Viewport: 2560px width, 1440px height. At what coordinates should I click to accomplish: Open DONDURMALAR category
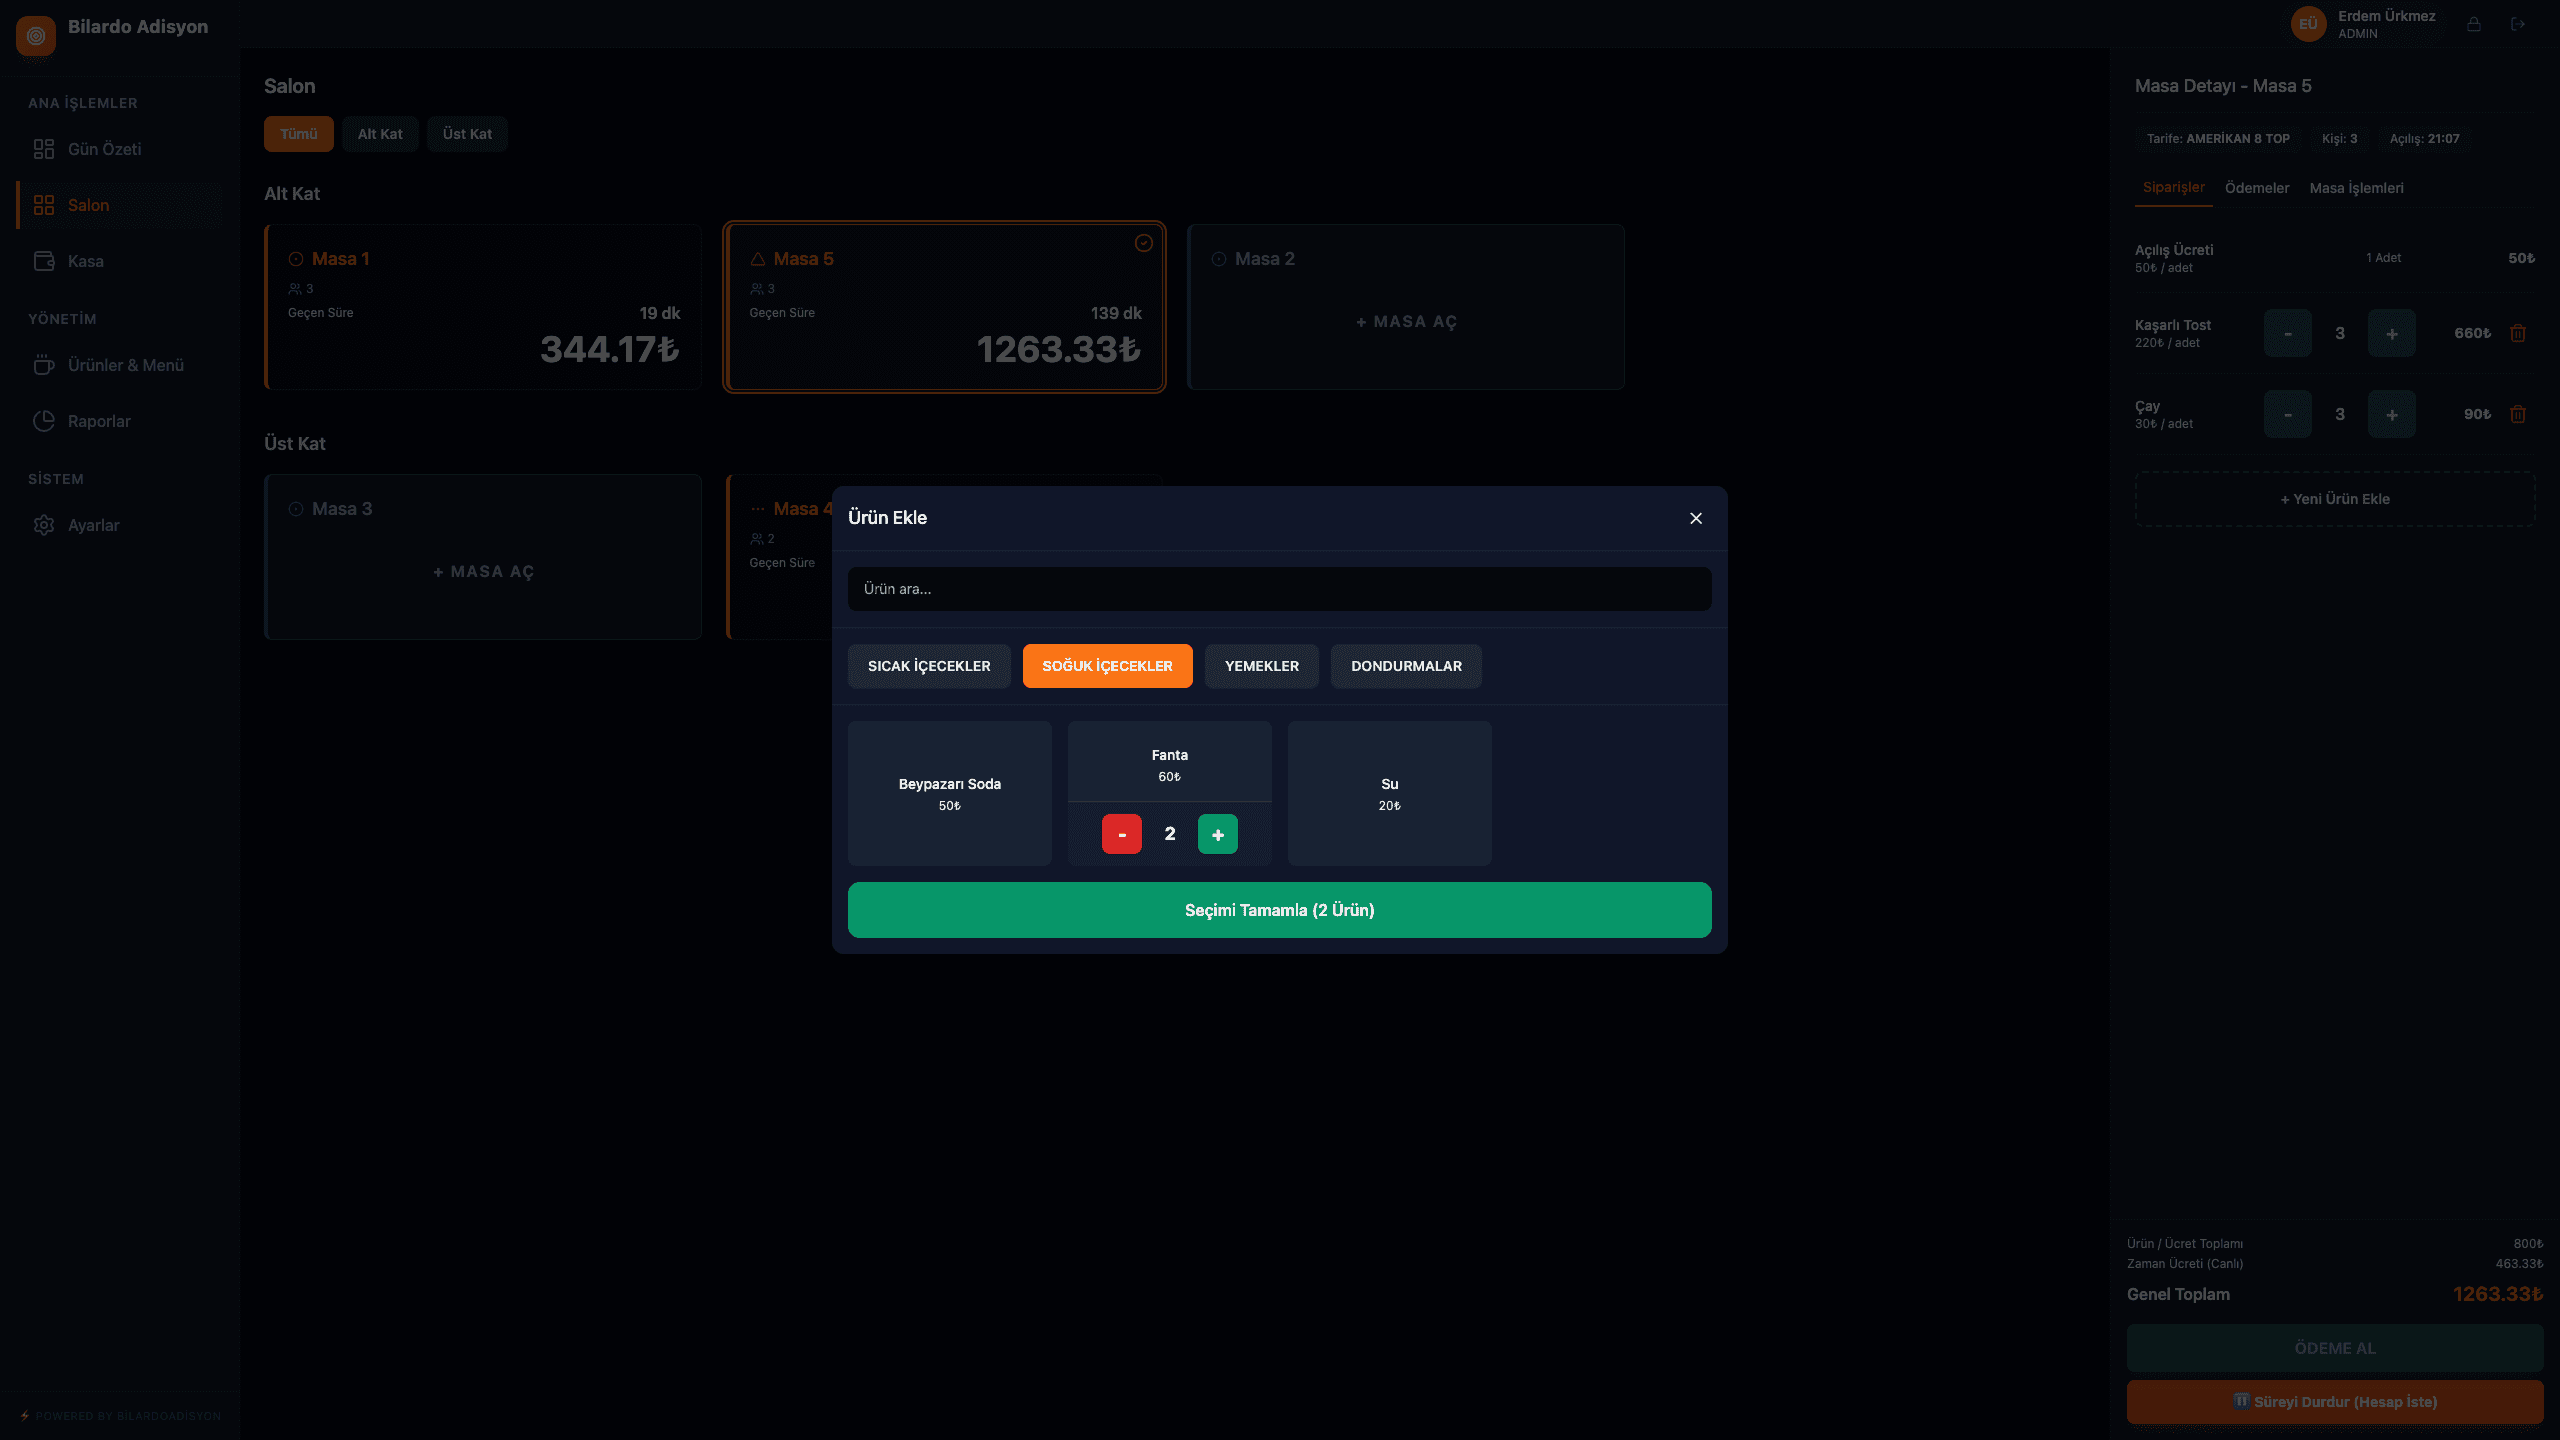tap(1406, 666)
